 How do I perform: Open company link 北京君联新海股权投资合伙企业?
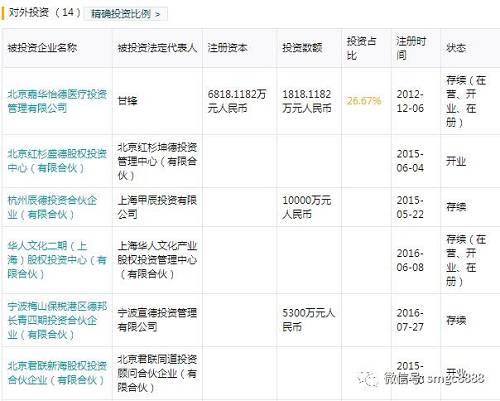(57, 373)
